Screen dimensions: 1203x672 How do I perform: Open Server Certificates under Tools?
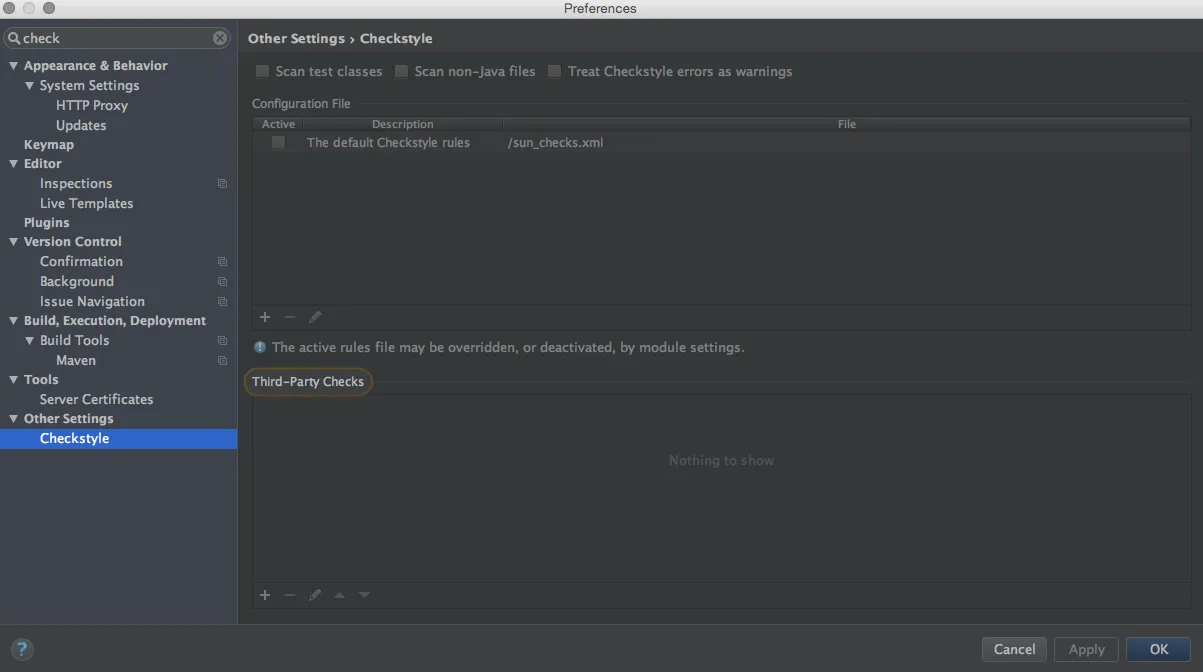point(97,399)
